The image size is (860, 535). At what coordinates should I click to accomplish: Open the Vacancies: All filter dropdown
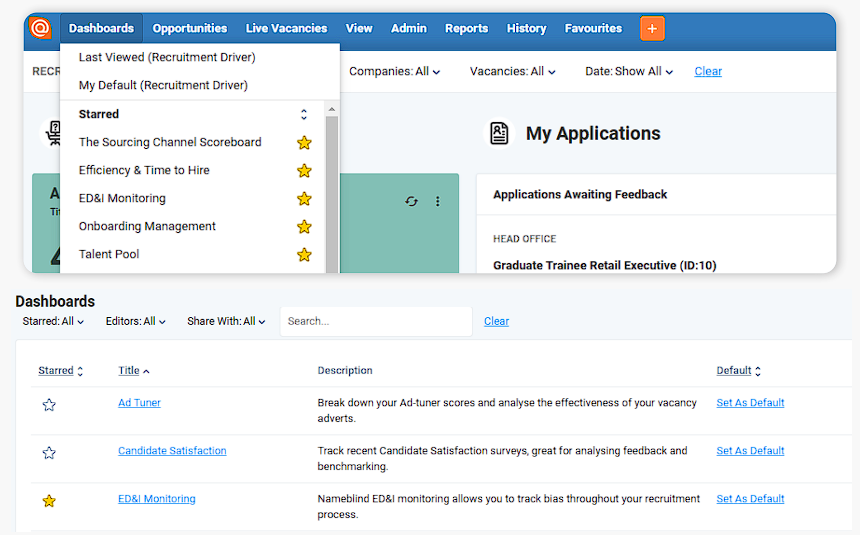pos(512,71)
